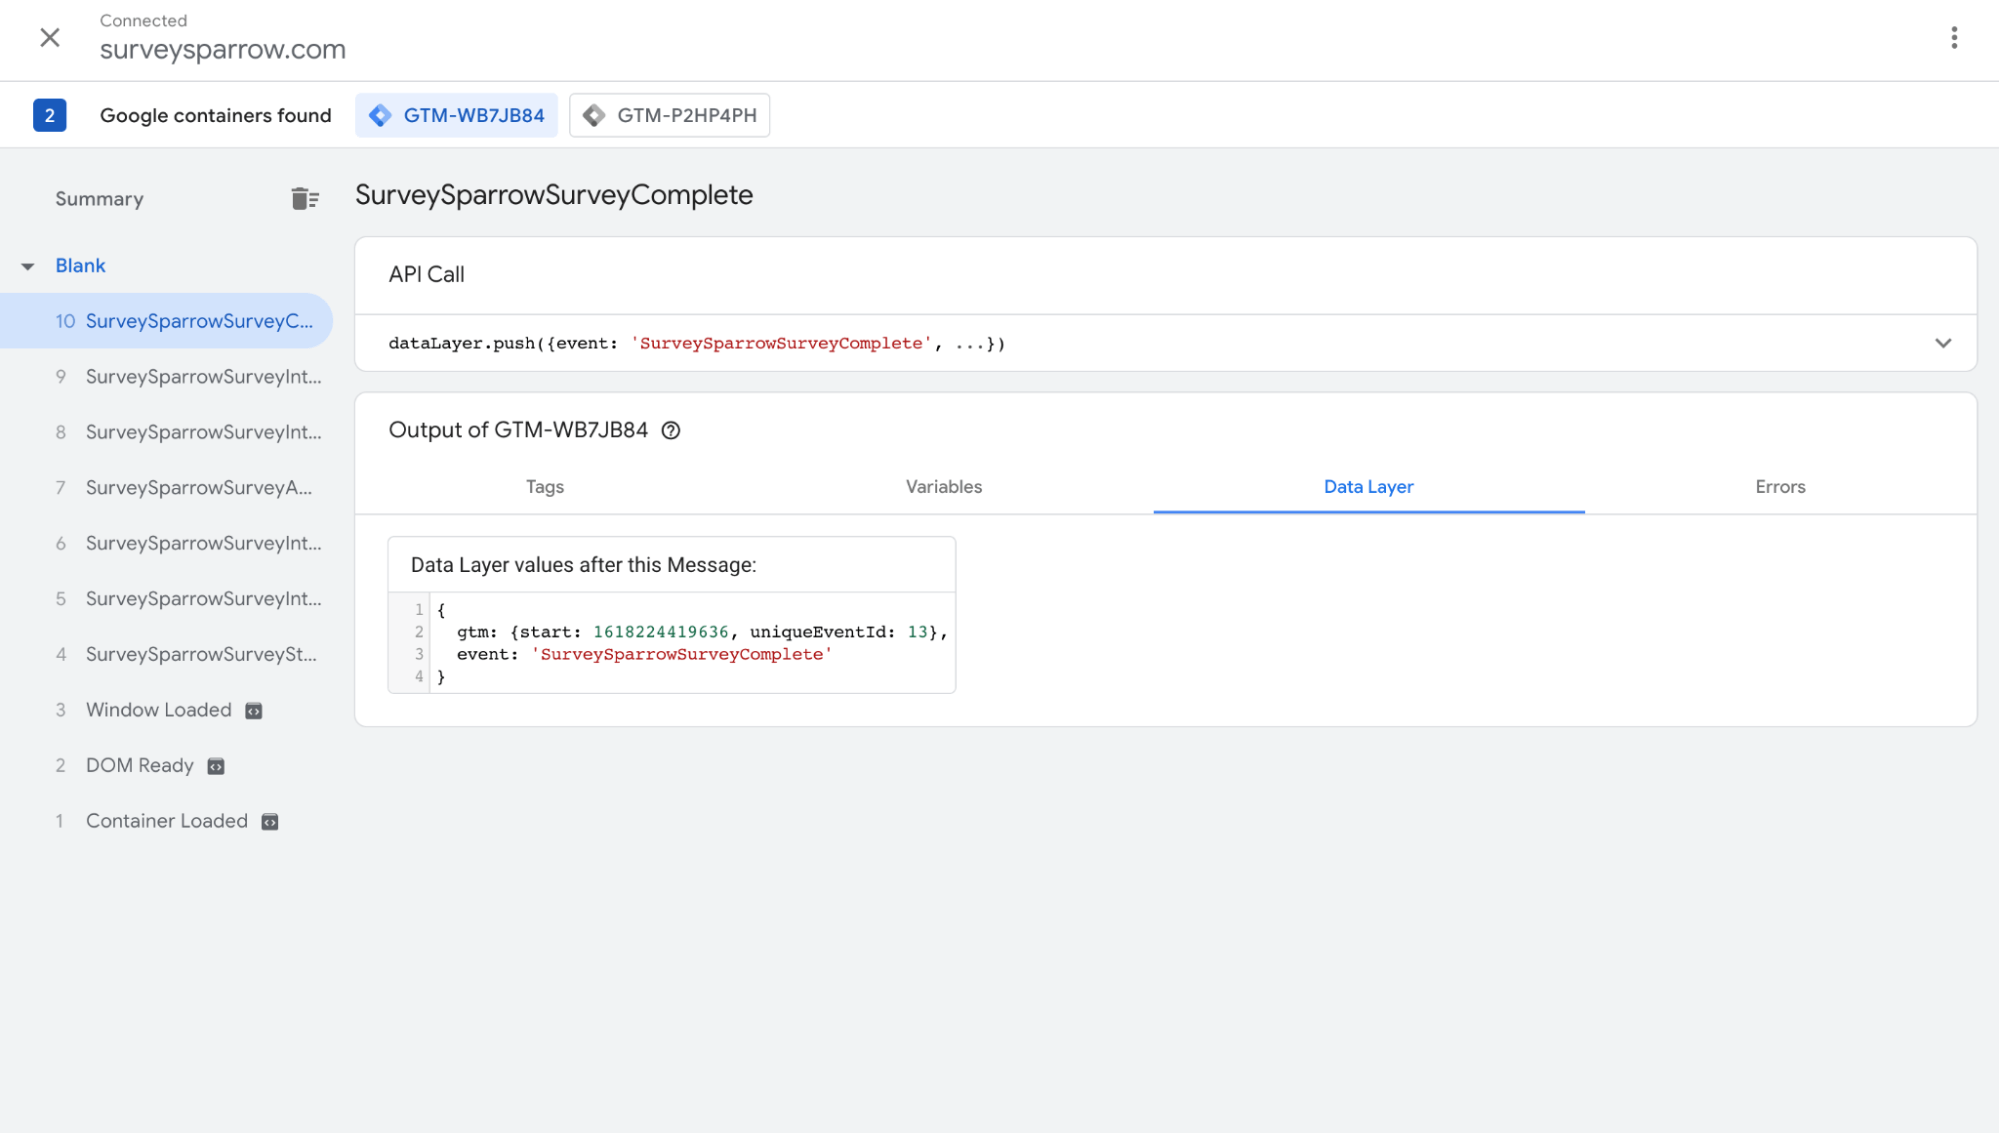Click the help icon beside Output of GTM-WB7JB84

click(671, 430)
